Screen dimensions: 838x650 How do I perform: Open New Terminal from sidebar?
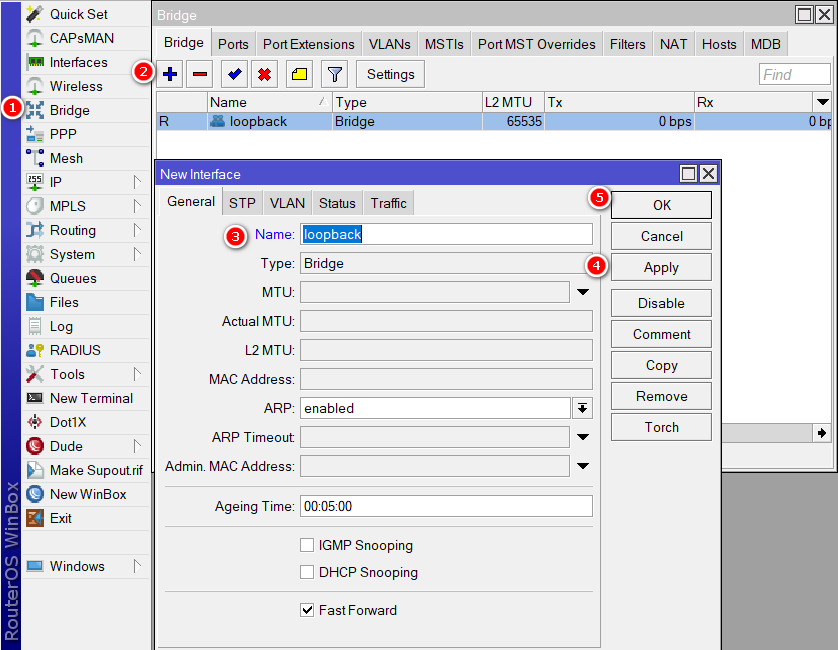tap(91, 398)
